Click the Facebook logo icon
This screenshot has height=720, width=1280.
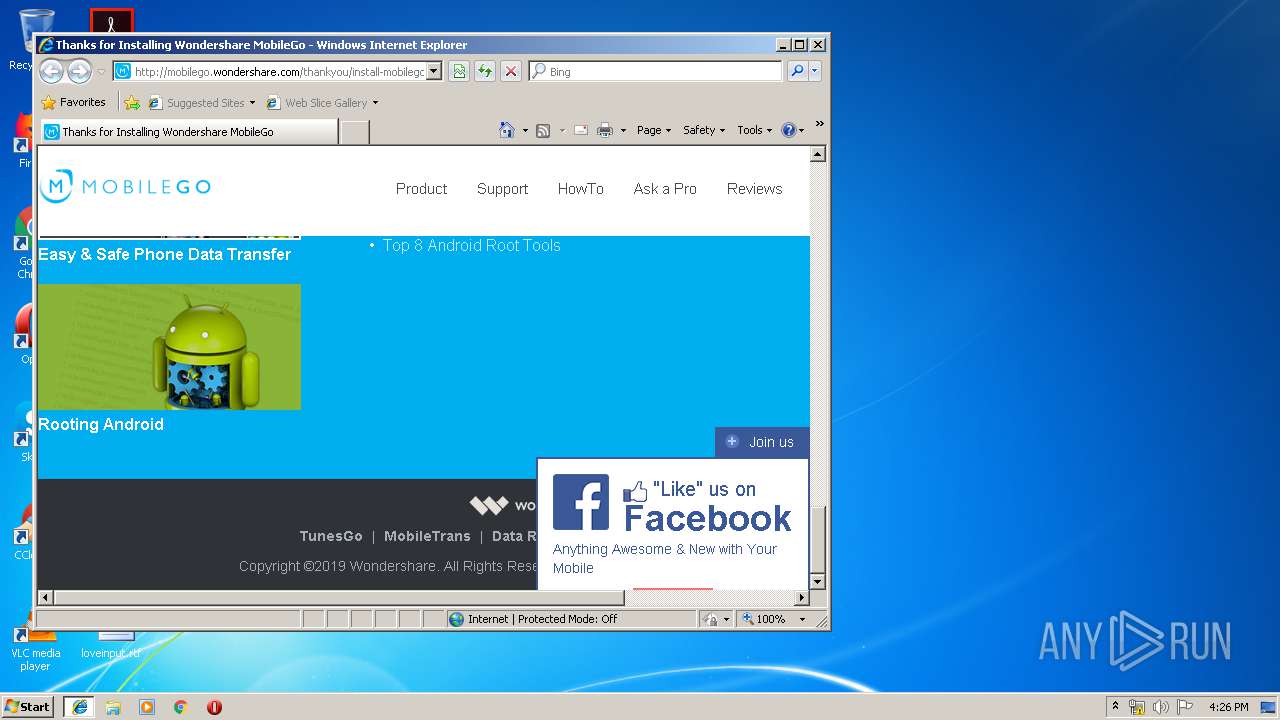[x=581, y=502]
